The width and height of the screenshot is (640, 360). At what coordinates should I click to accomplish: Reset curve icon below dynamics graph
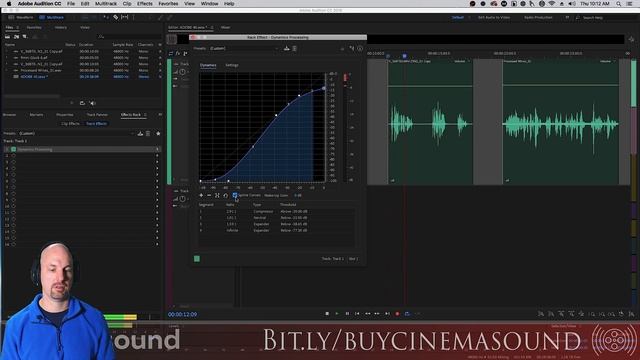[225, 196]
